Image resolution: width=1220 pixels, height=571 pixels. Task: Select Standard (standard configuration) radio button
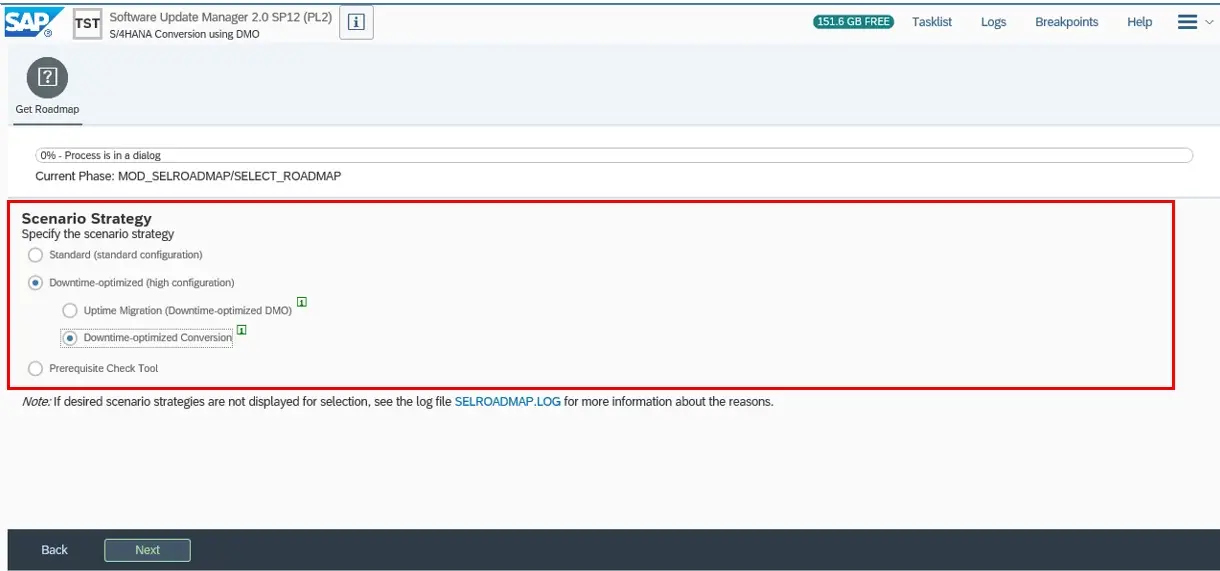coord(36,255)
